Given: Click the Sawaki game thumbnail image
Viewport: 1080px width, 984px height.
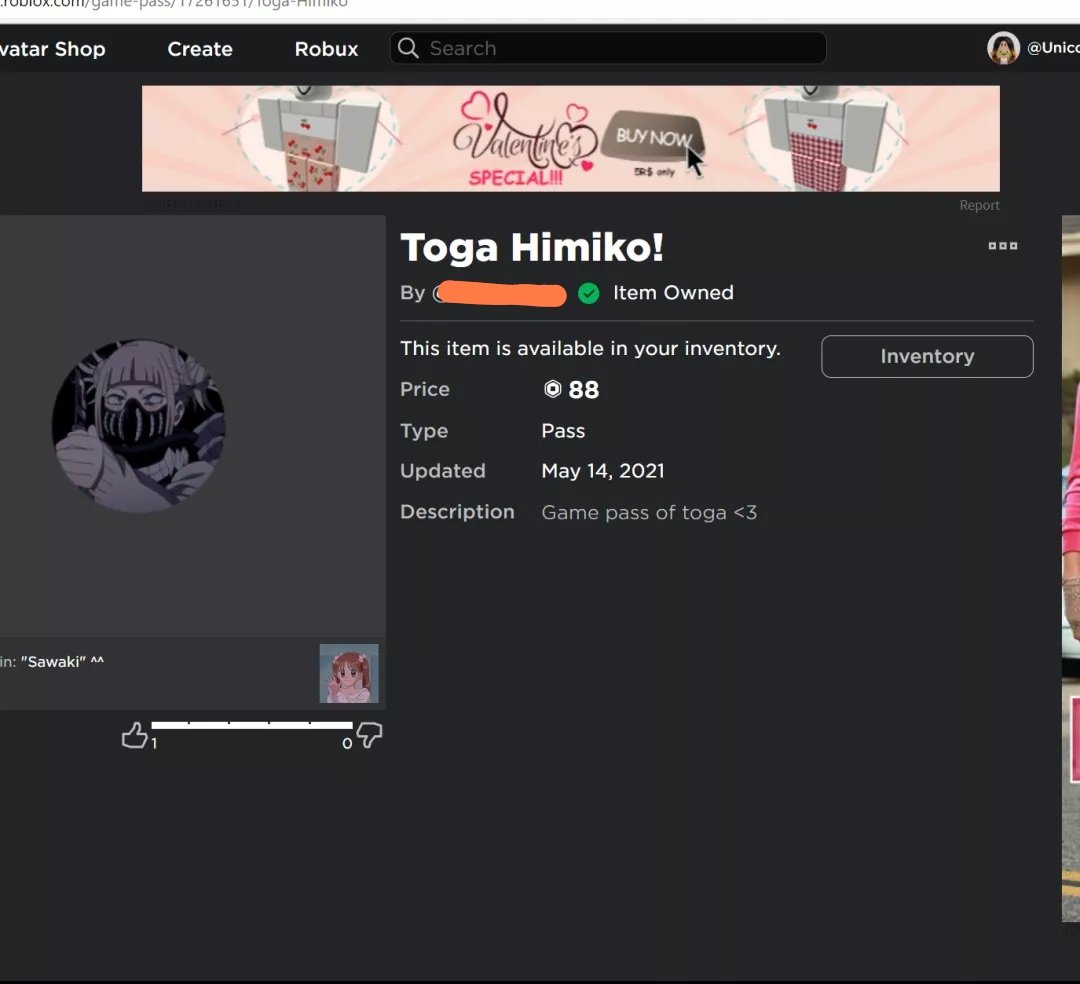Looking at the screenshot, I should tap(349, 673).
